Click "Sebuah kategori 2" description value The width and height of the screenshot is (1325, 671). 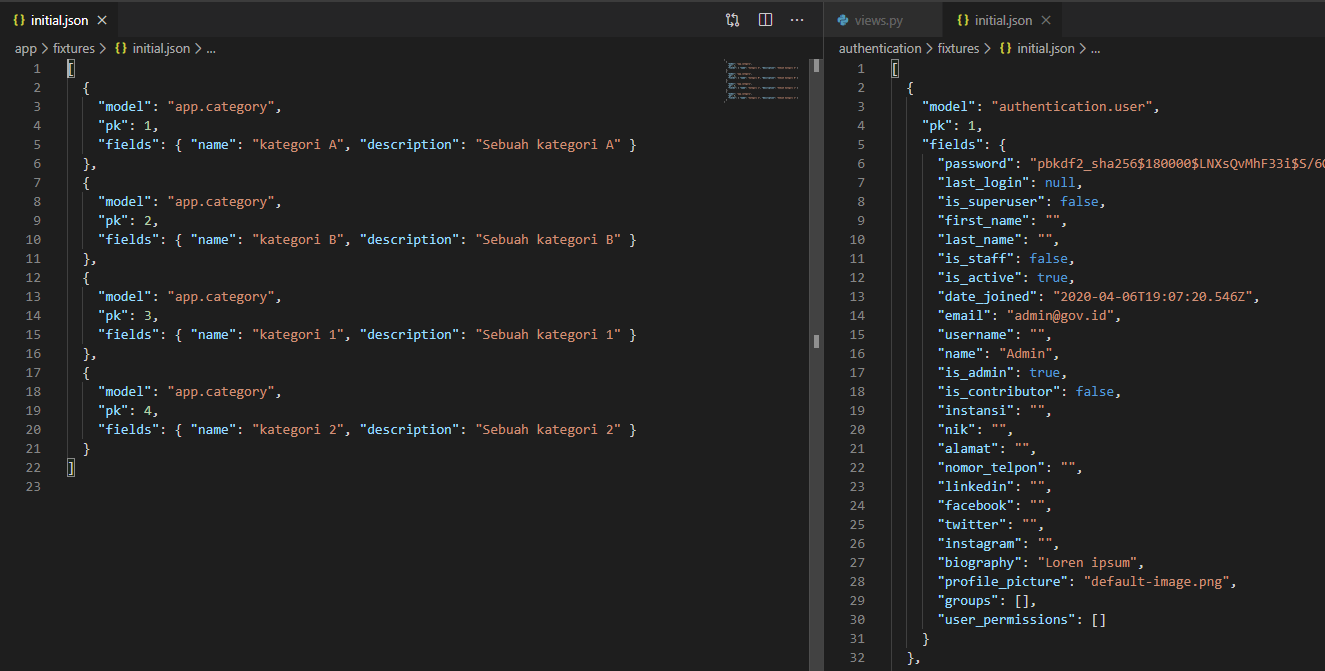pos(549,430)
